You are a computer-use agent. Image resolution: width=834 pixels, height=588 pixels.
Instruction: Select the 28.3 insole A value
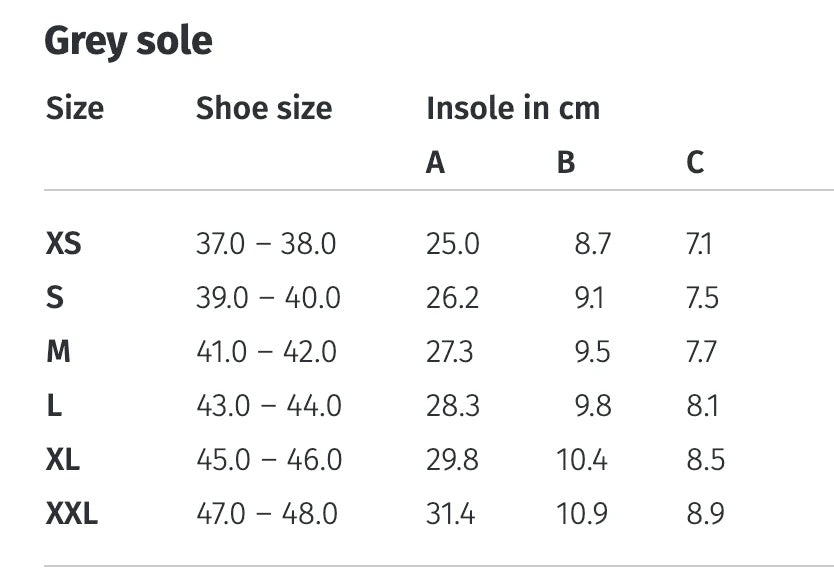pyautogui.click(x=453, y=406)
